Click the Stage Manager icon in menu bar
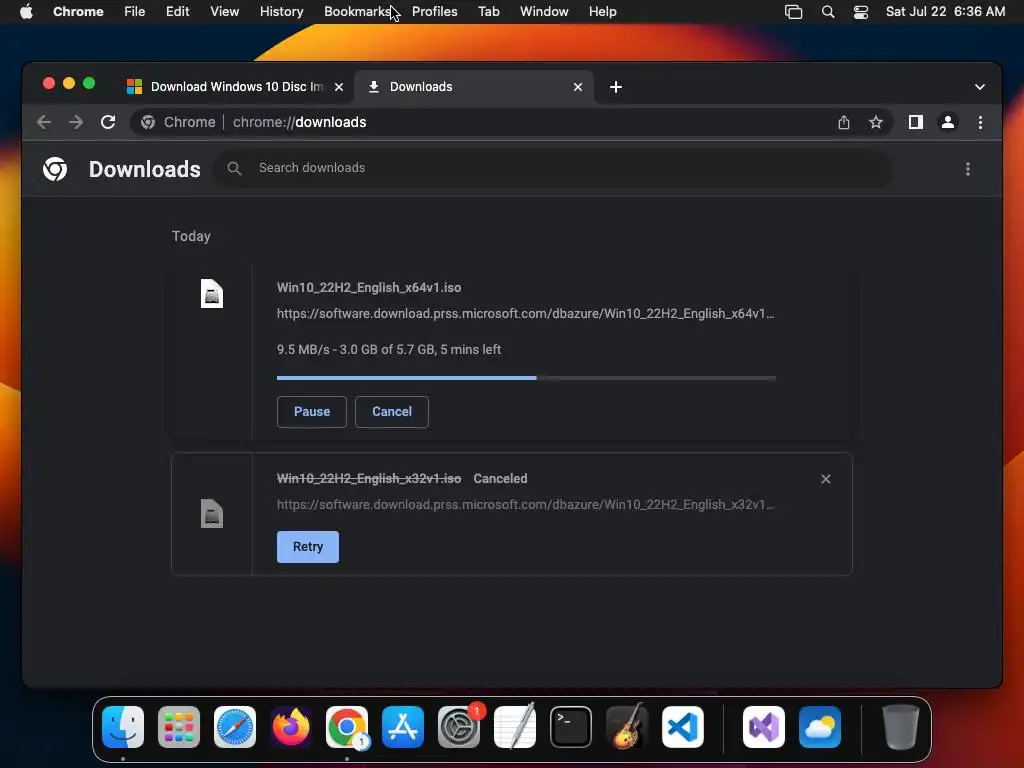 (793, 12)
